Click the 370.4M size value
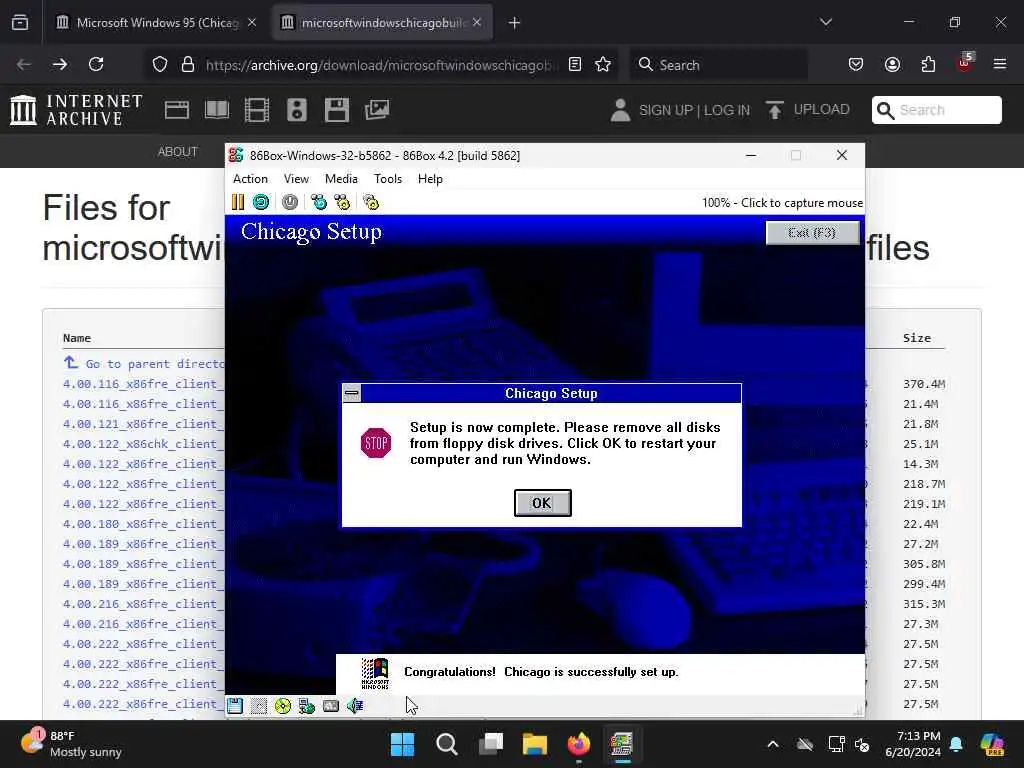Image resolution: width=1024 pixels, height=768 pixels. tap(924, 384)
